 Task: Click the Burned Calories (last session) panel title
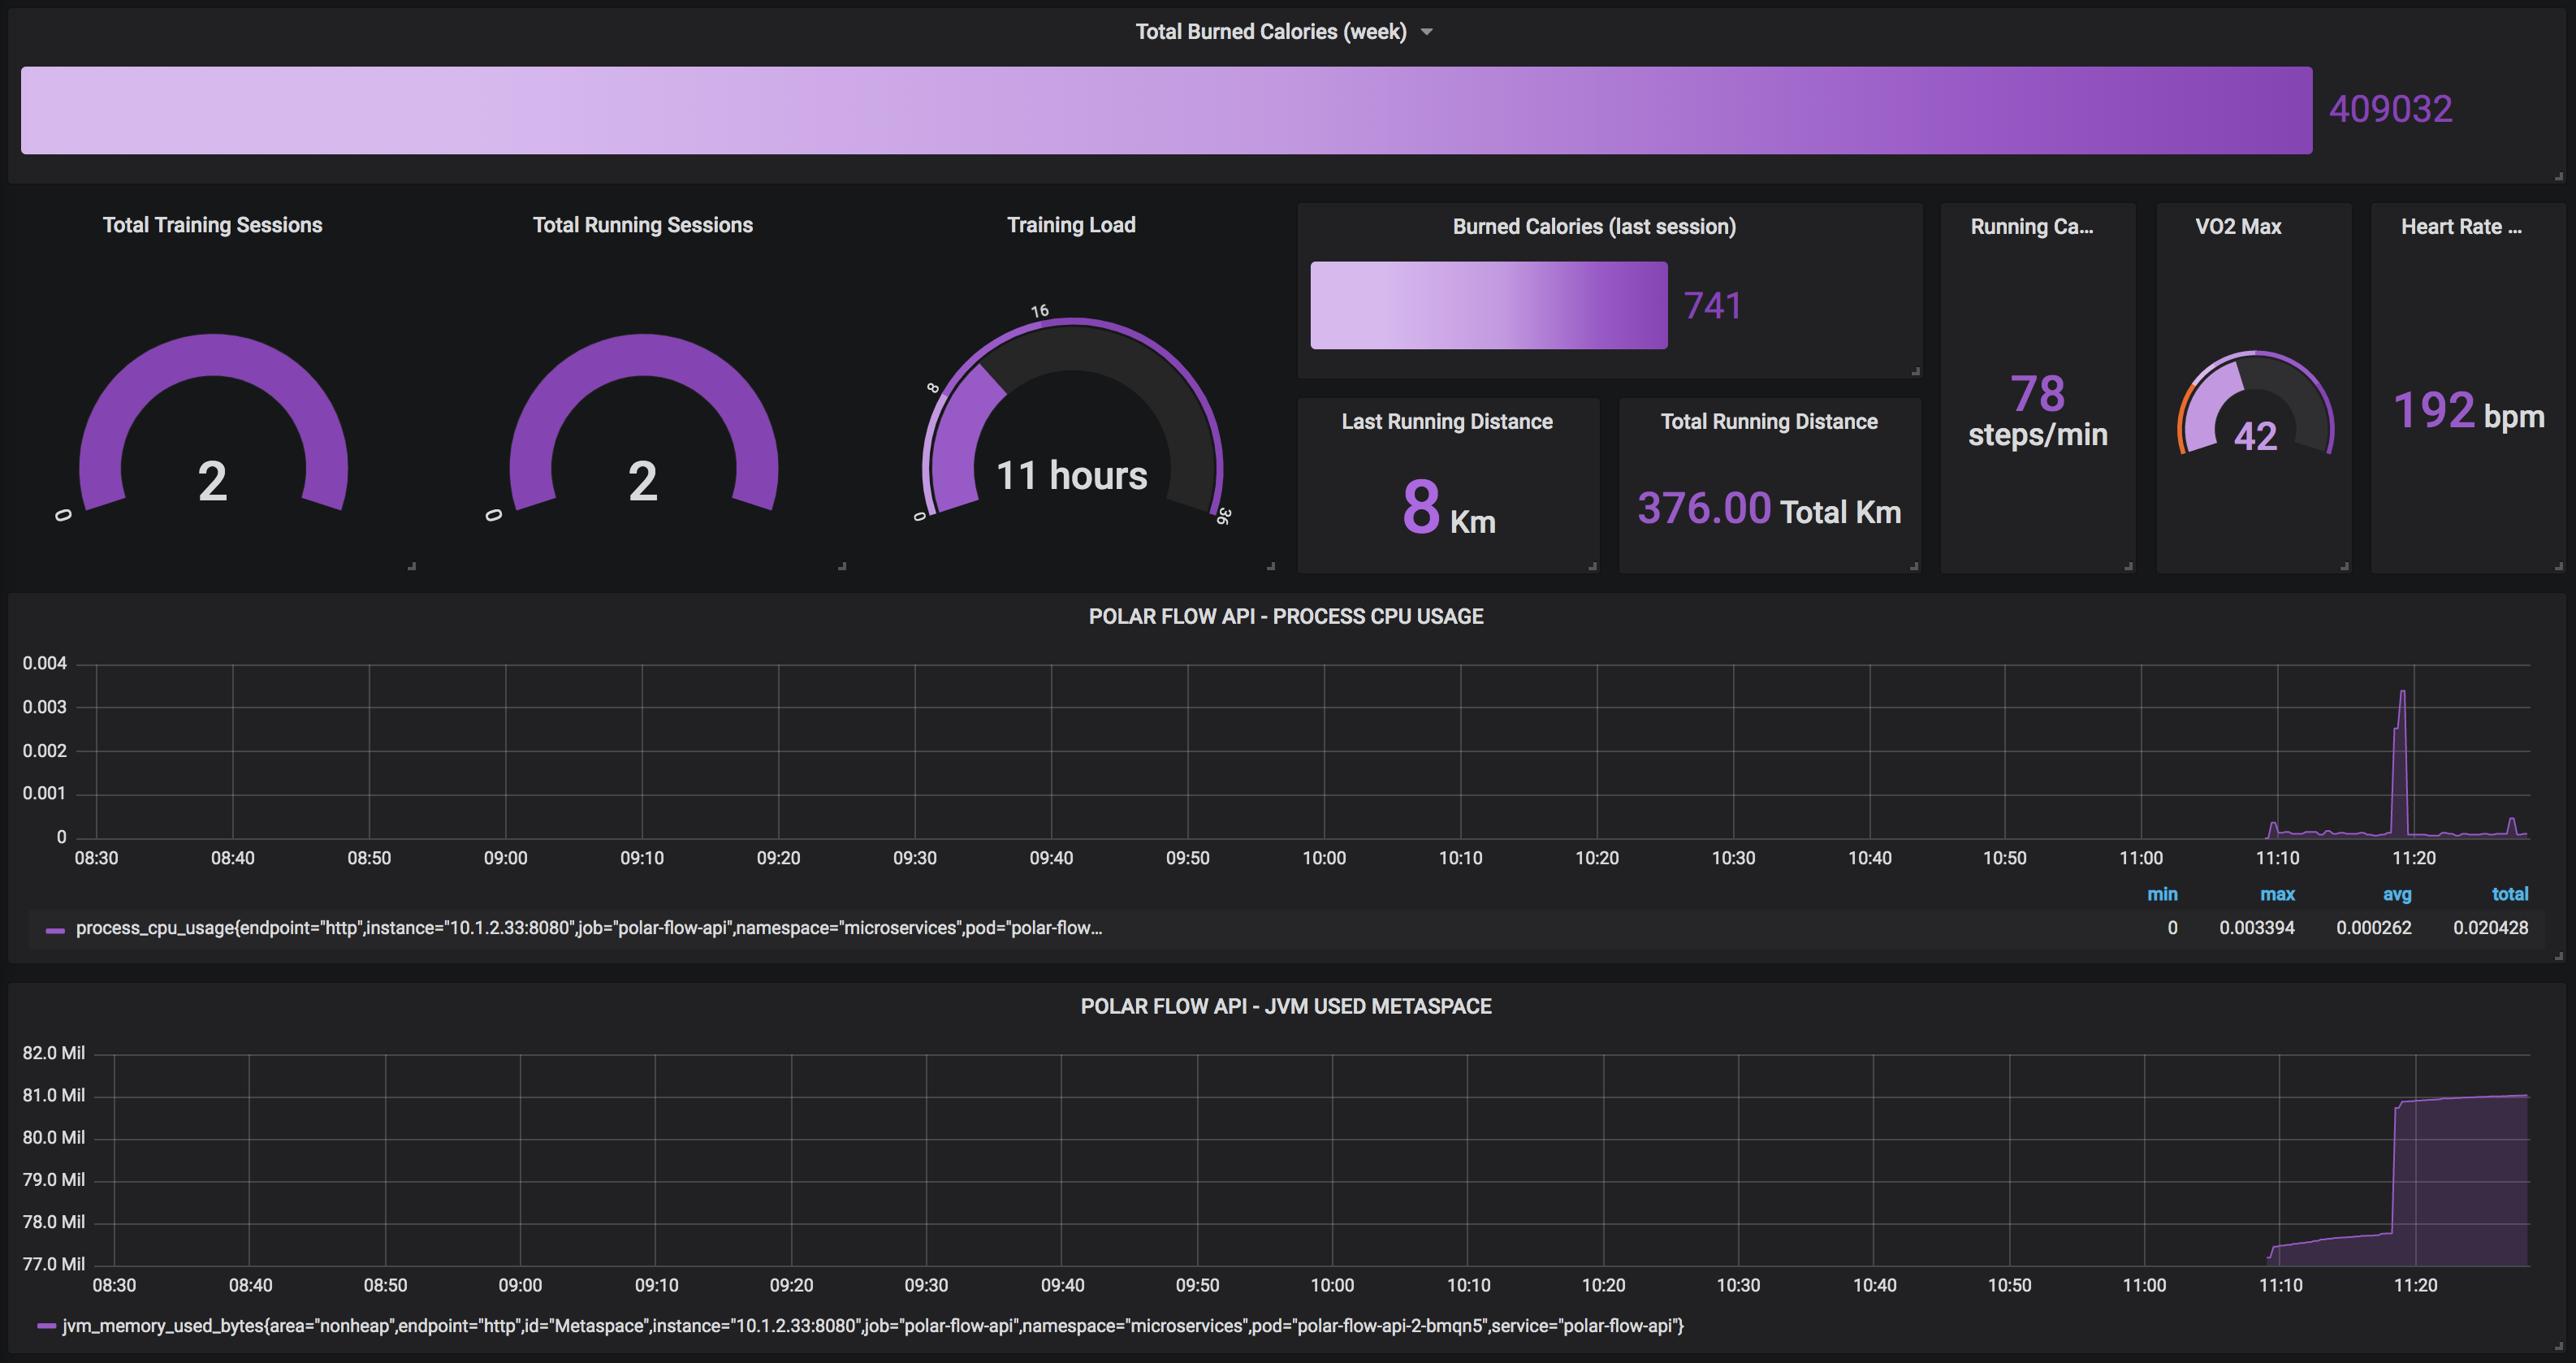pyautogui.click(x=1593, y=227)
